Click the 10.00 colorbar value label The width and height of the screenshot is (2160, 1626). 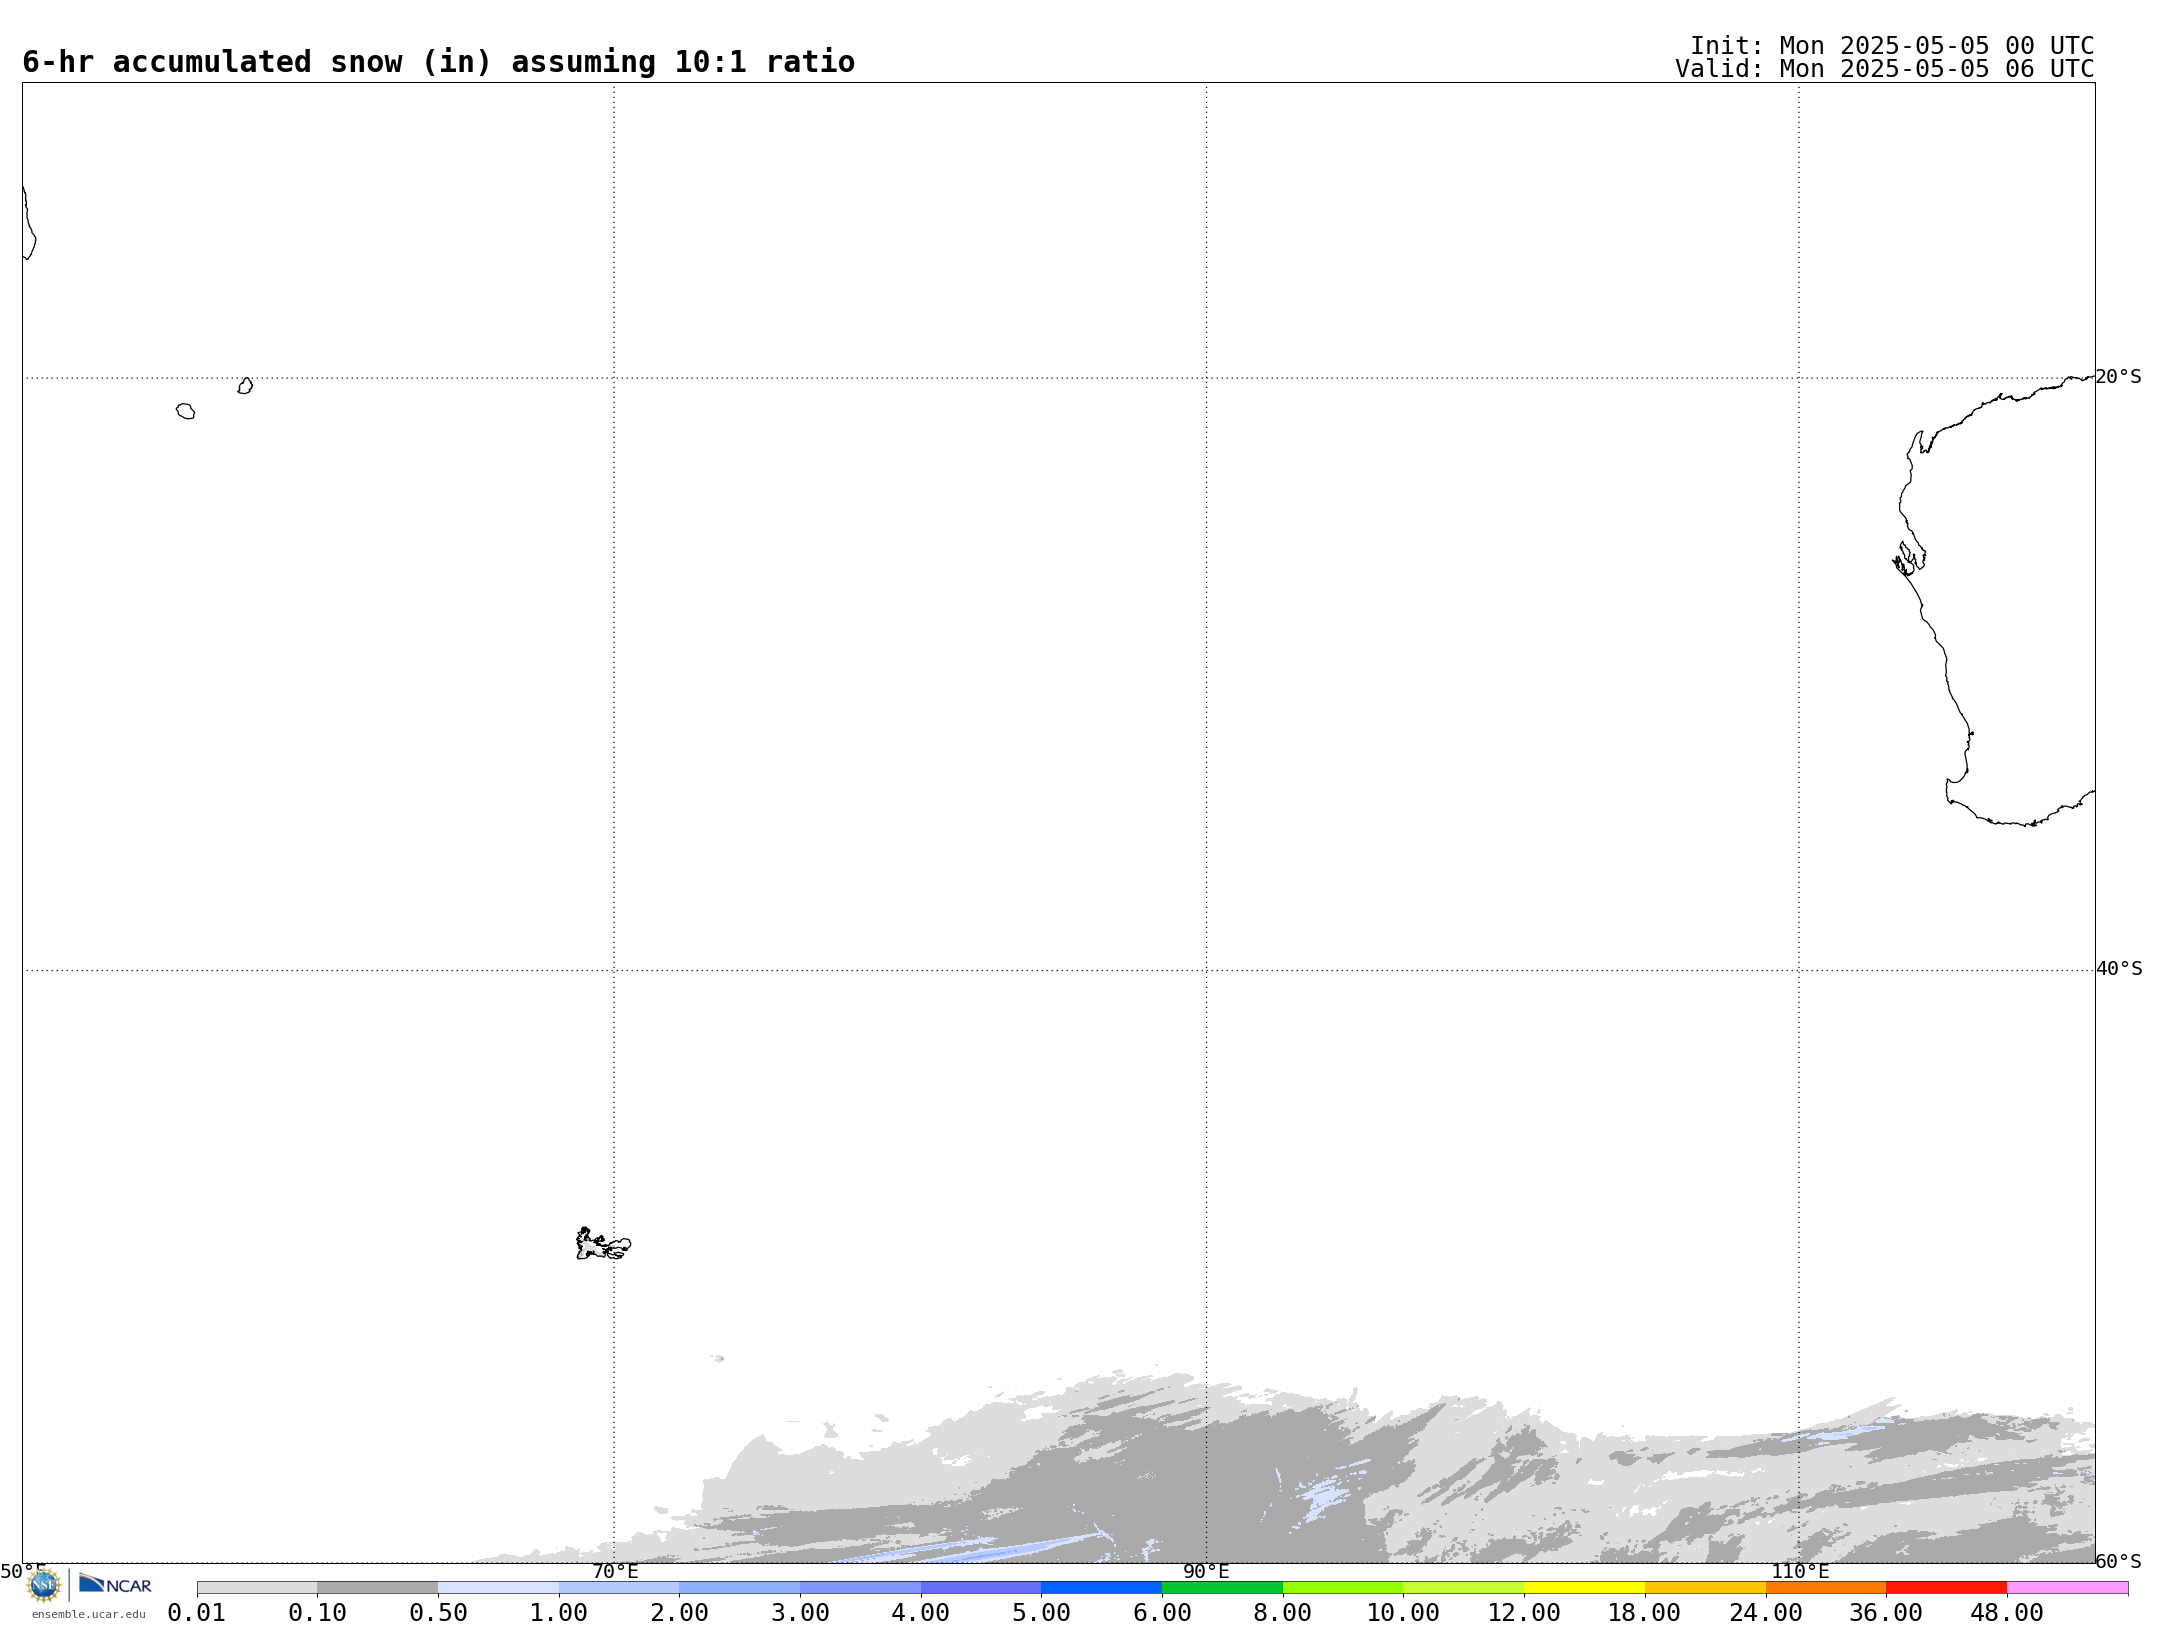point(1403,1613)
